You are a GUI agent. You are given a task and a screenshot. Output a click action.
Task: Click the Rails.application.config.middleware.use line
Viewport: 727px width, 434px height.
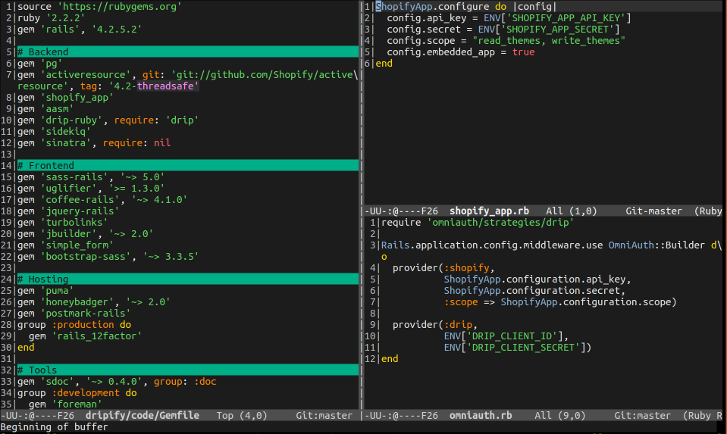(x=551, y=245)
